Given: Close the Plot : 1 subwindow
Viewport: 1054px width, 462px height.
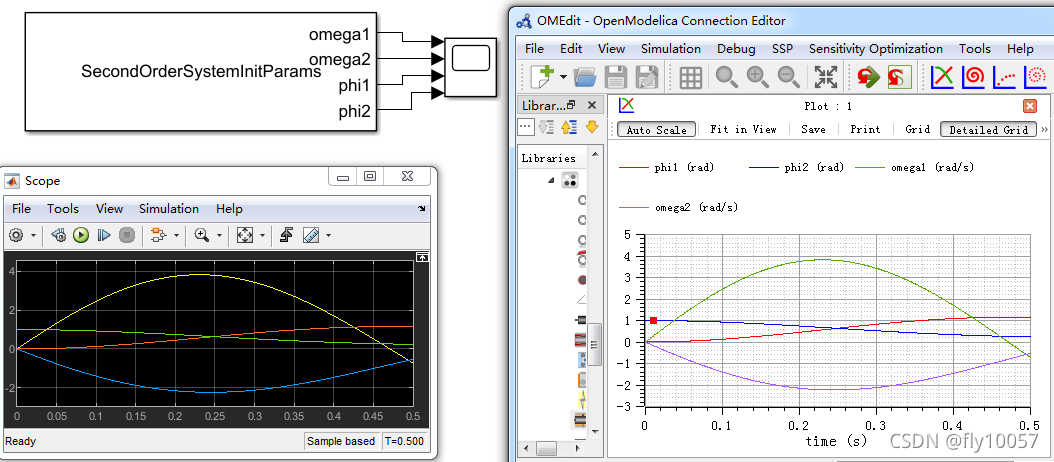Looking at the screenshot, I should point(1029,106).
